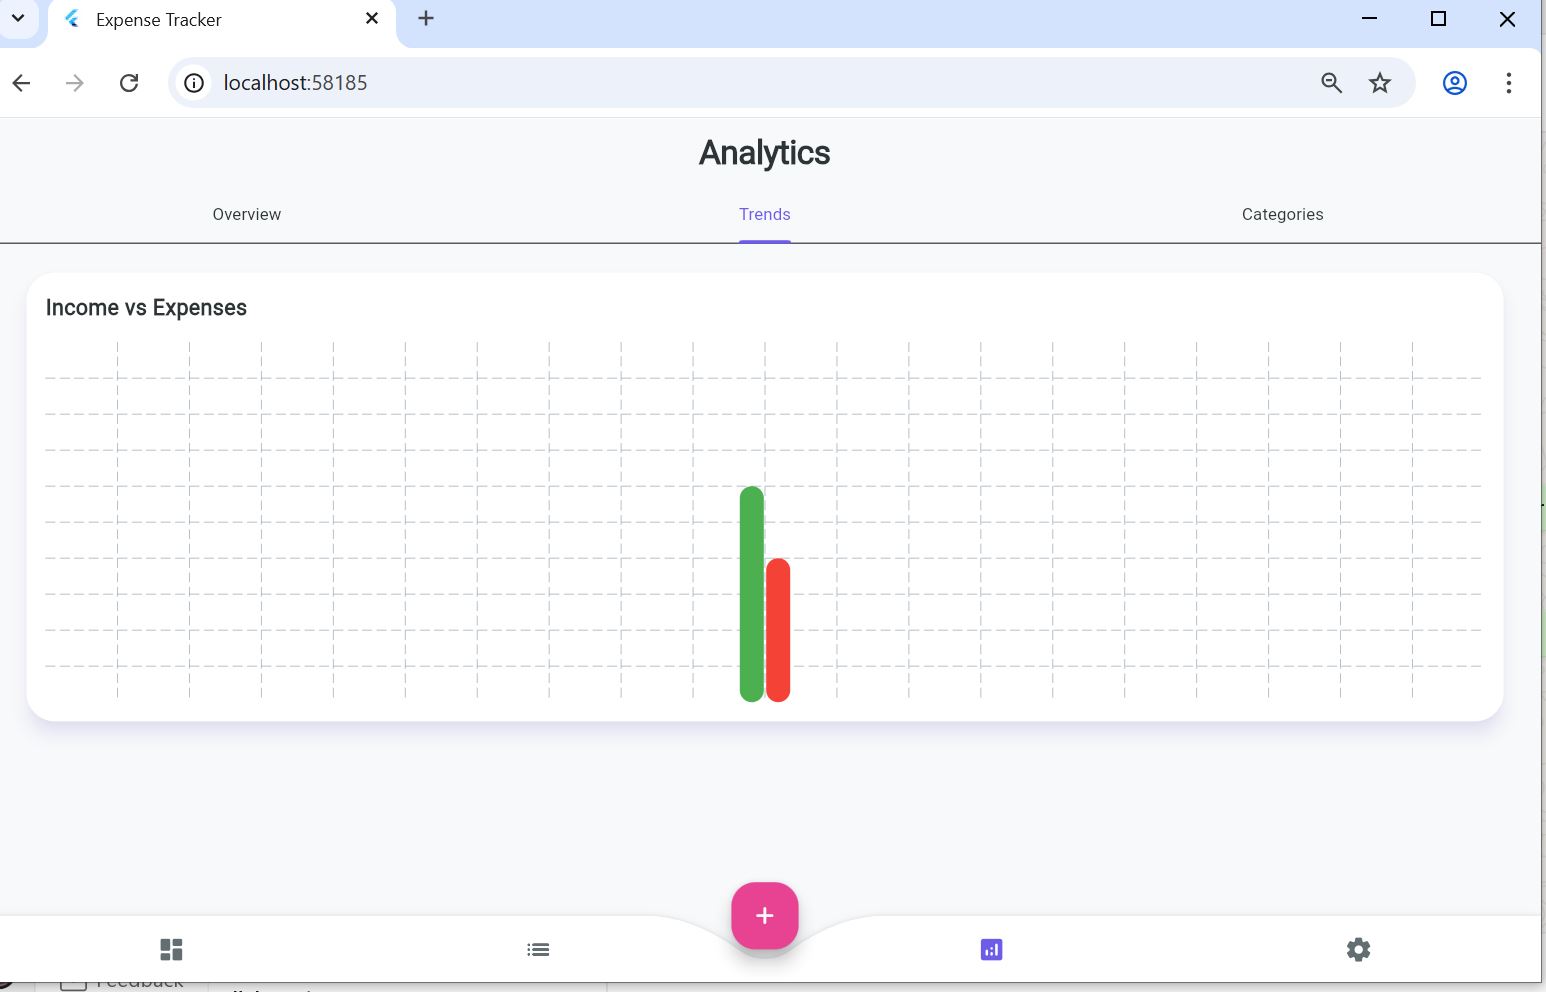Screen dimensions: 1546x992
Task: Open a new browser tab
Action: click(x=426, y=19)
